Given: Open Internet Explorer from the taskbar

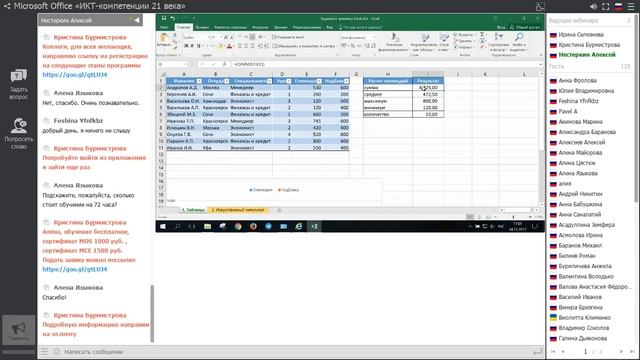Looking at the screenshot, I should (x=299, y=226).
